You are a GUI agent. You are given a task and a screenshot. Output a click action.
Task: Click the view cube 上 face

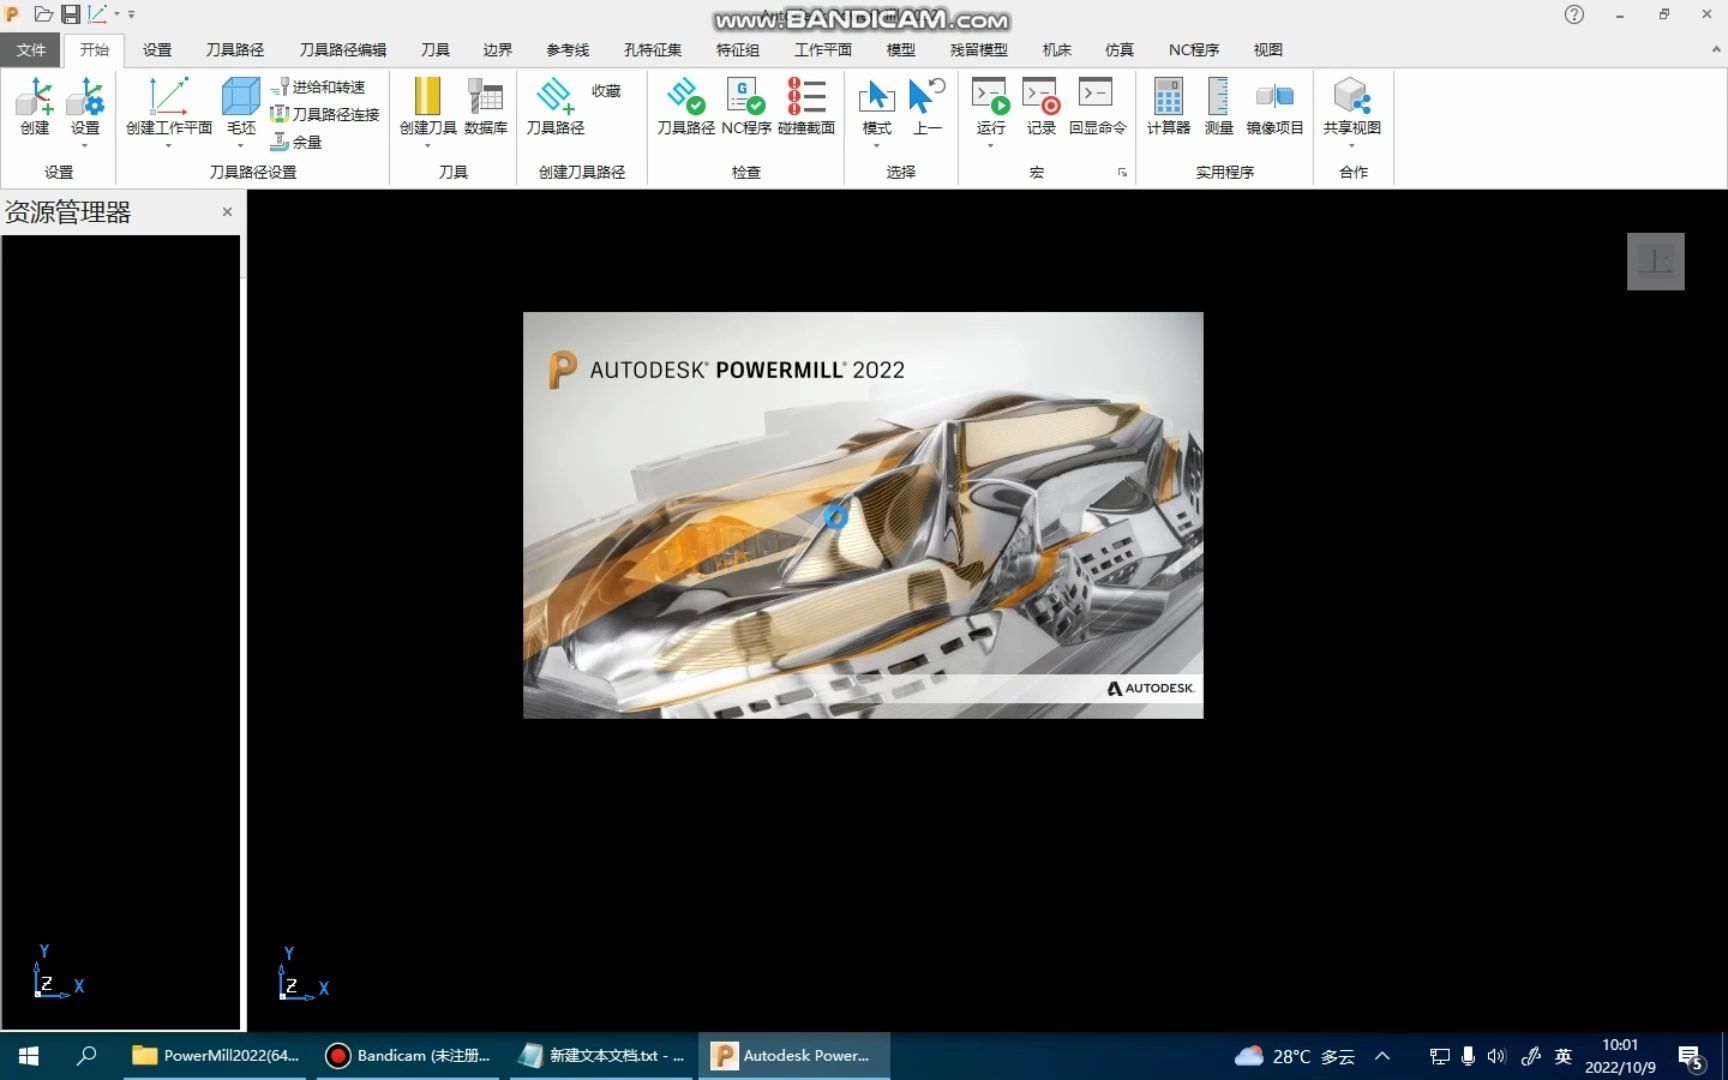1656,262
